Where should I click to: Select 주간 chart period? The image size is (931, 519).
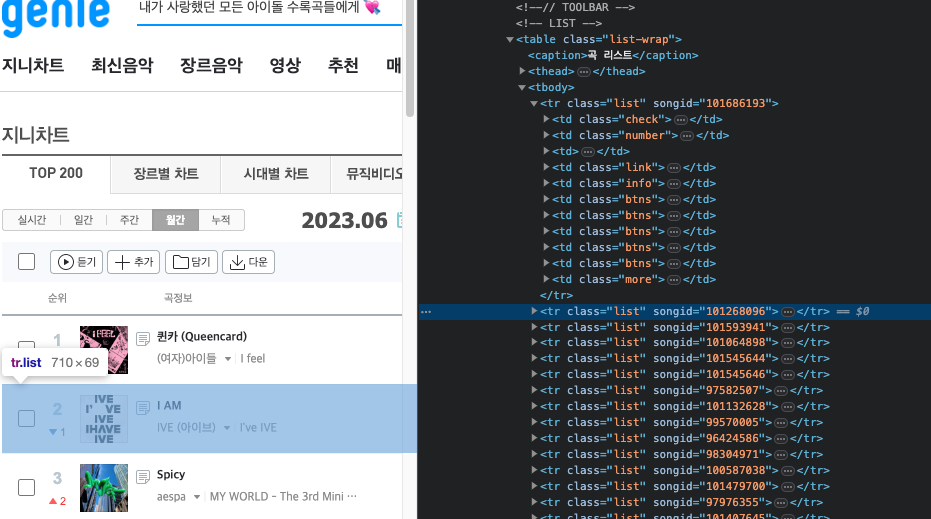(129, 220)
